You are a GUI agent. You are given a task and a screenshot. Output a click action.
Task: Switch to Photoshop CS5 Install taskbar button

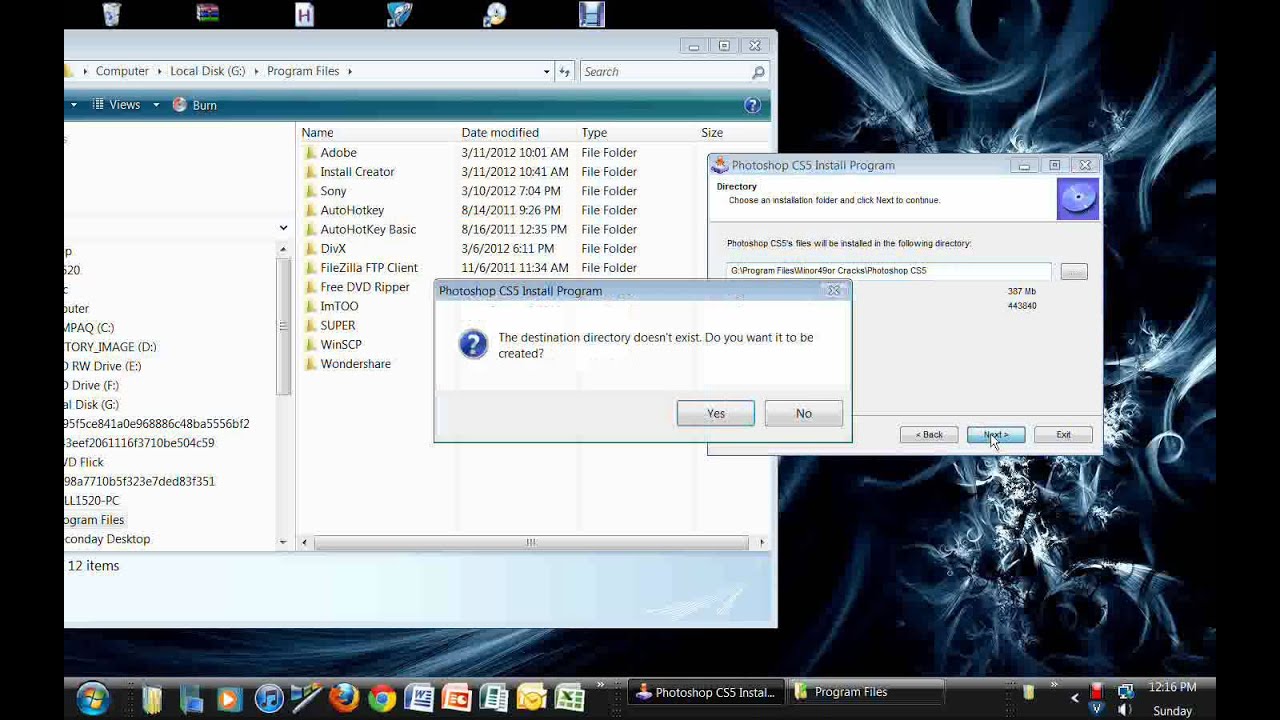(708, 692)
